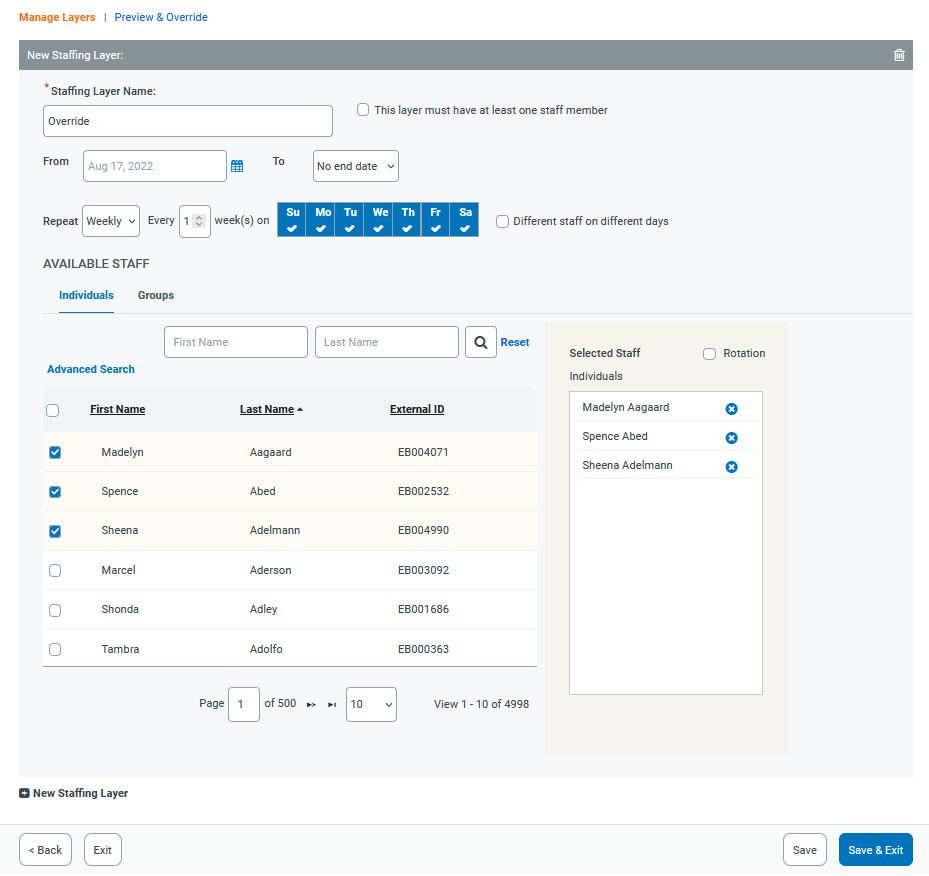This screenshot has height=876, width=929.
Task: Enable the Rotation checkbox
Action: 710,354
